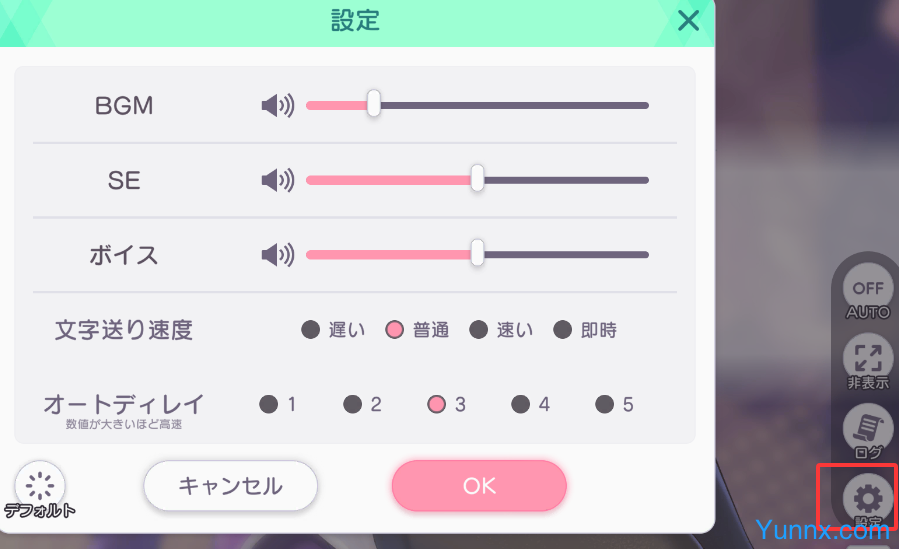899x549 pixels.
Task: Close the 設定 dialog with X
Action: point(688,20)
